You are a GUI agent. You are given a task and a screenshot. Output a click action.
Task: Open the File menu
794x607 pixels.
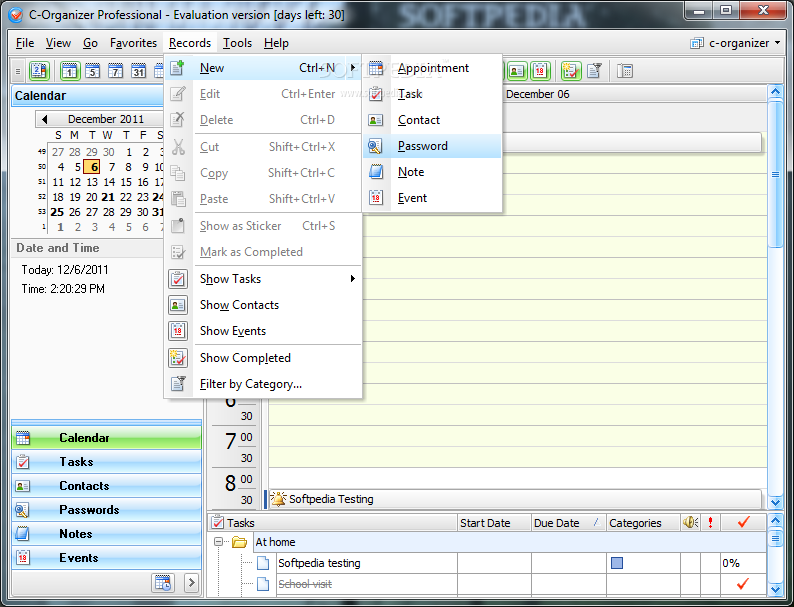pyautogui.click(x=25, y=43)
